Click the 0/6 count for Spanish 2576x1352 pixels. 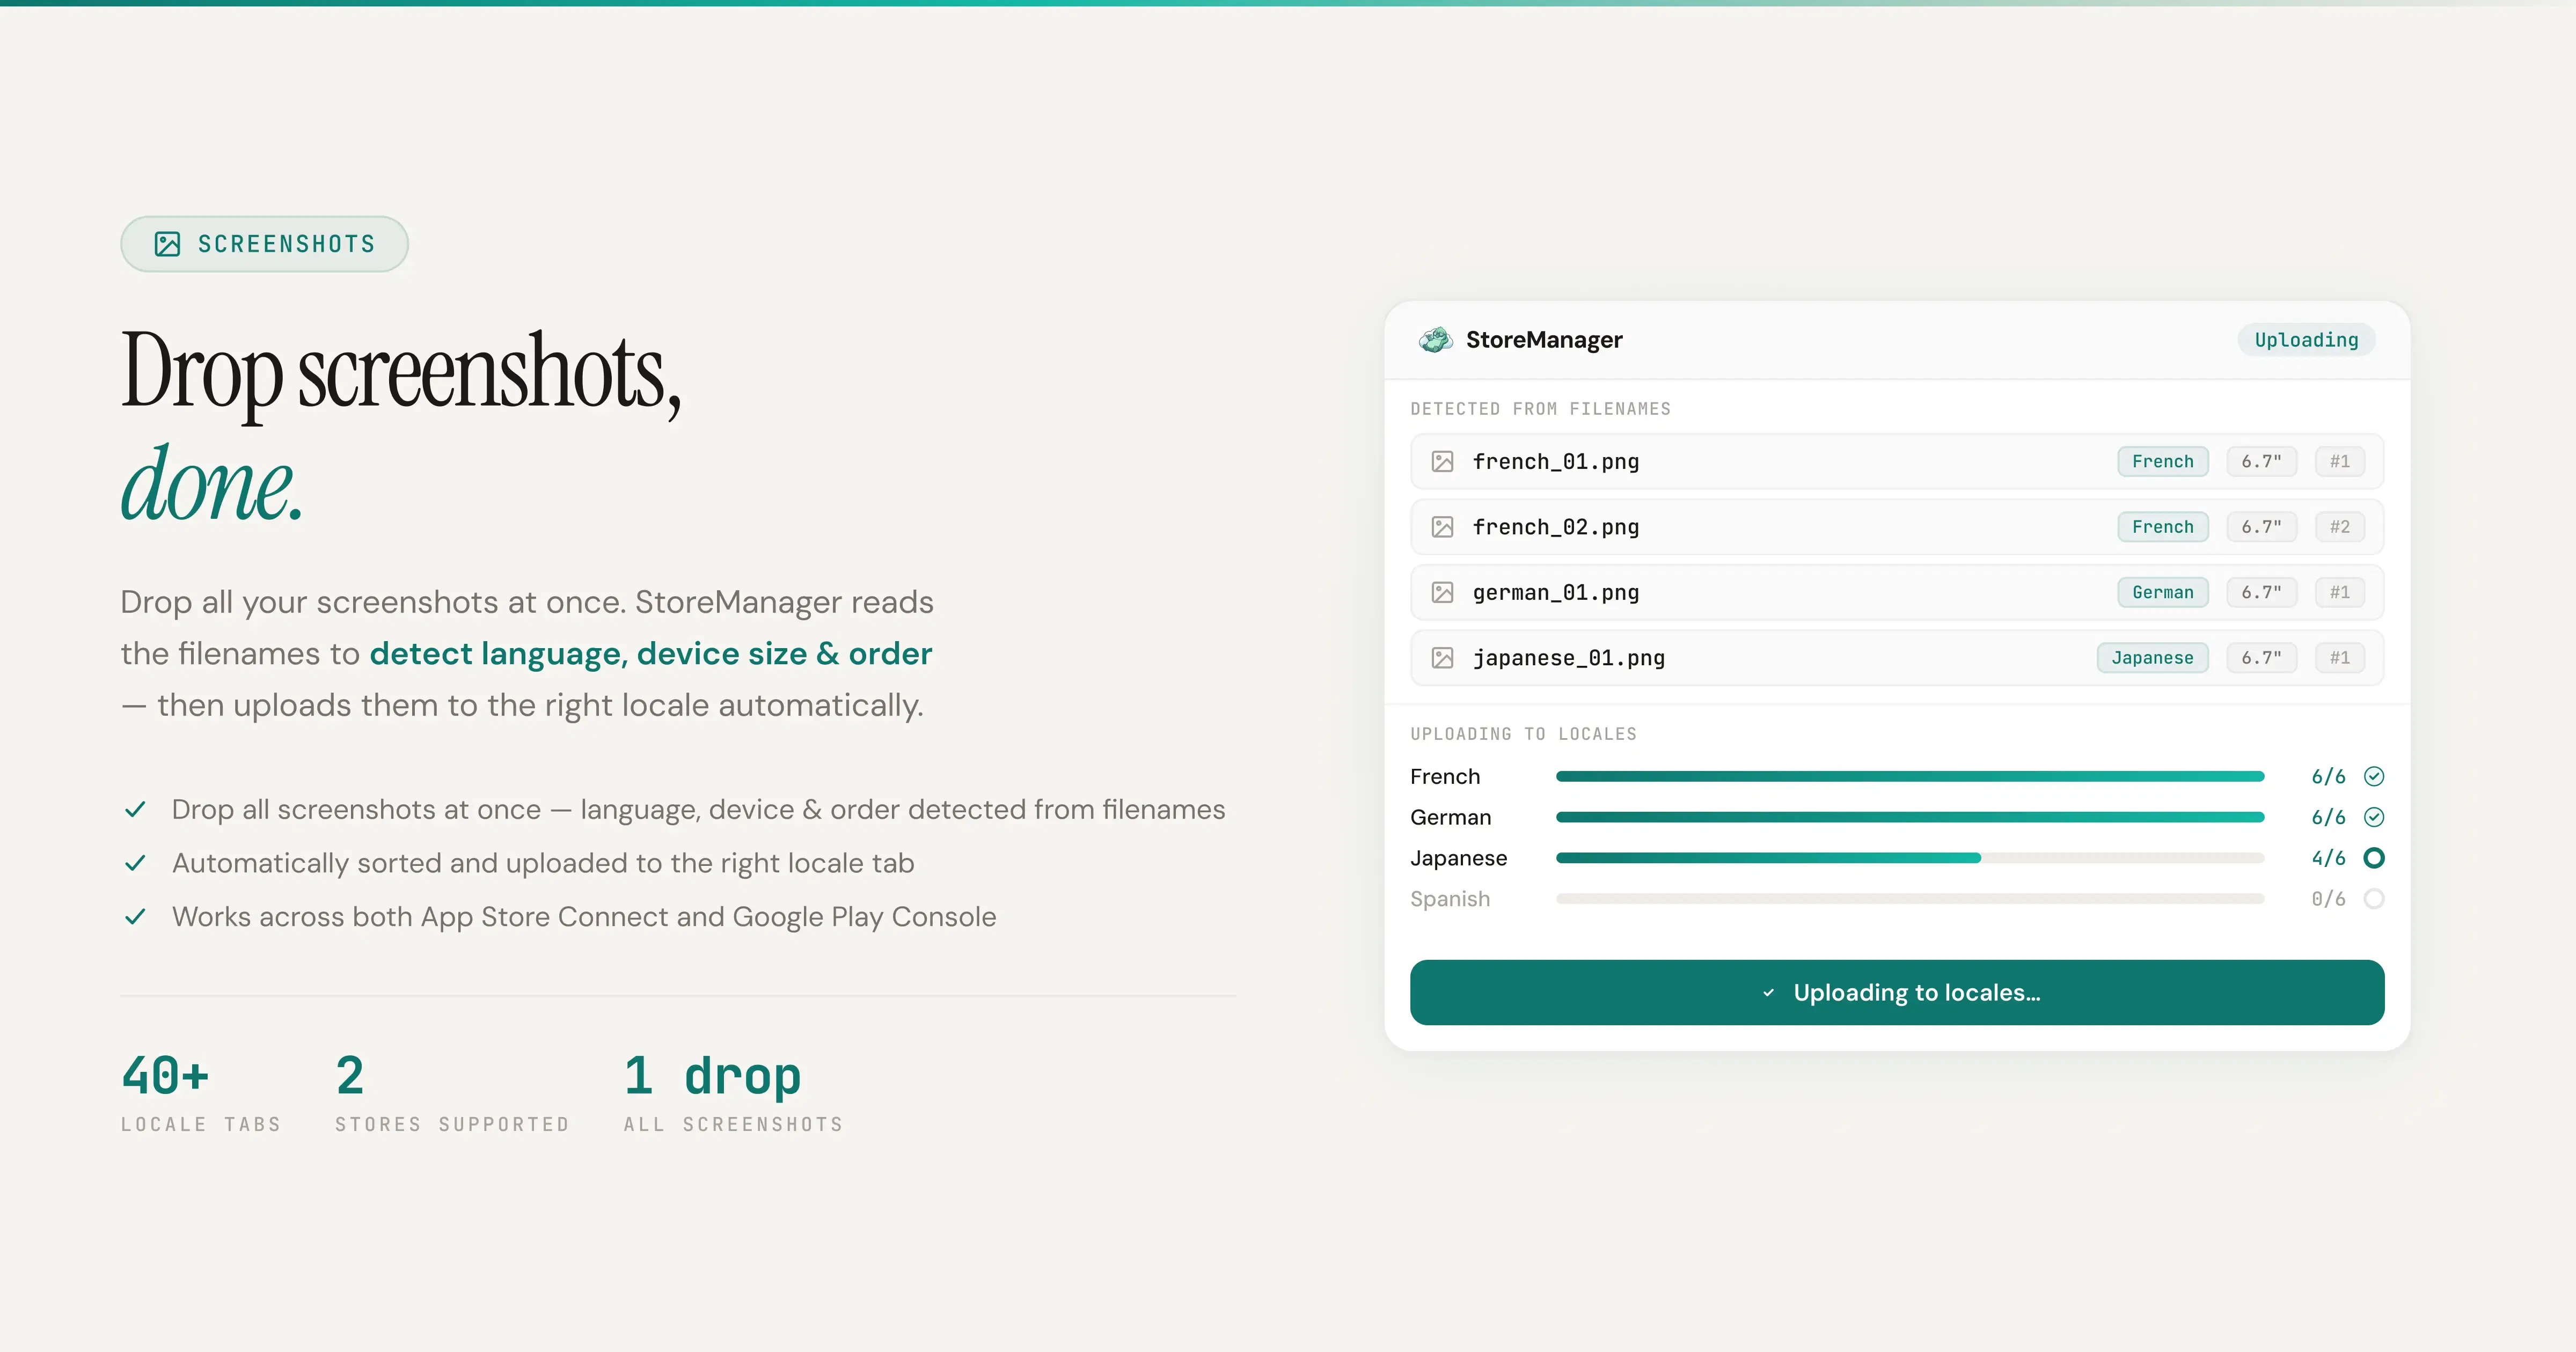tap(2328, 899)
